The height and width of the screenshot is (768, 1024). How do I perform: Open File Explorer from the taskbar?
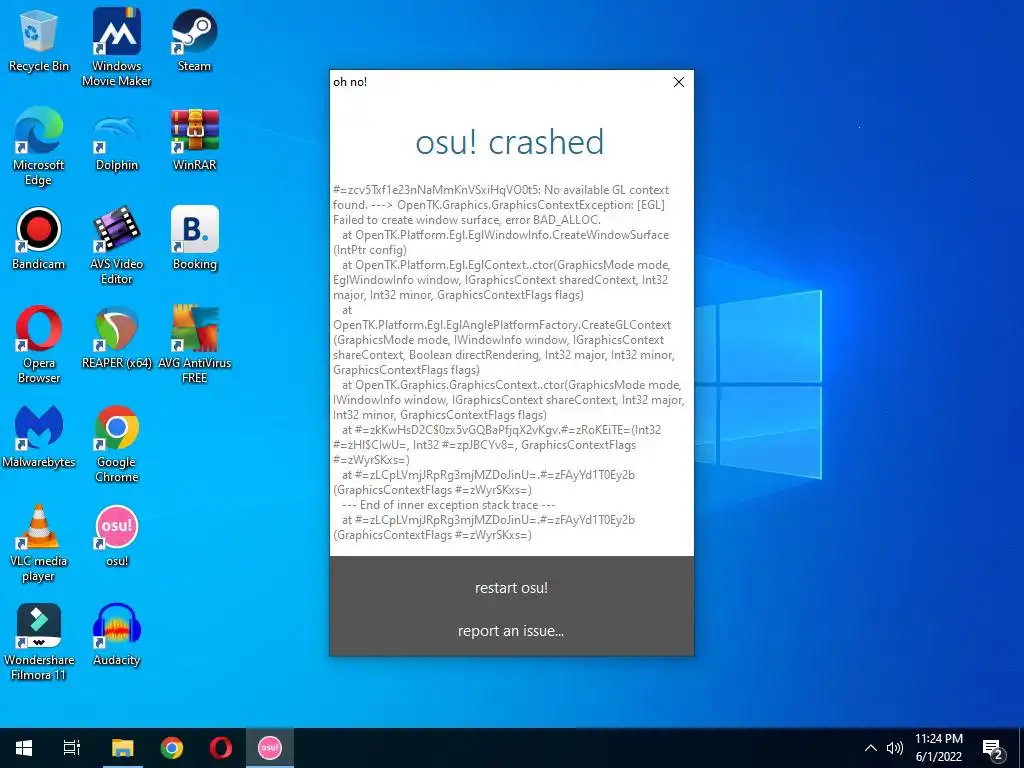[x=122, y=748]
